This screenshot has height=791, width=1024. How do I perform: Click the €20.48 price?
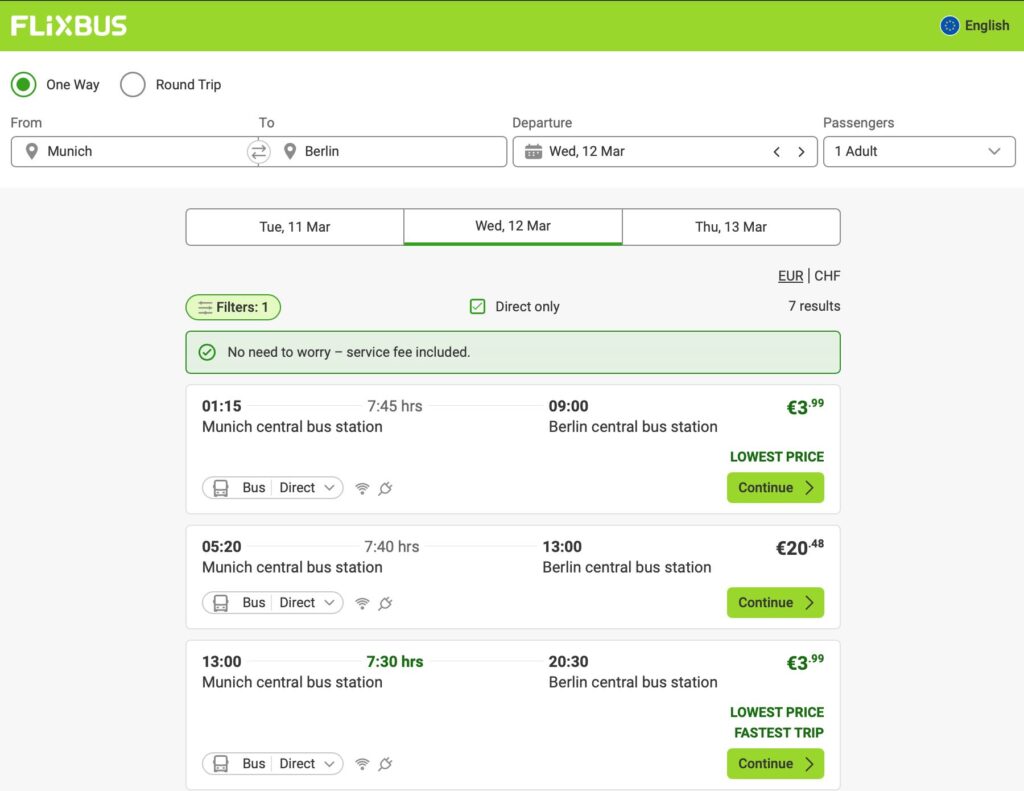coord(799,547)
